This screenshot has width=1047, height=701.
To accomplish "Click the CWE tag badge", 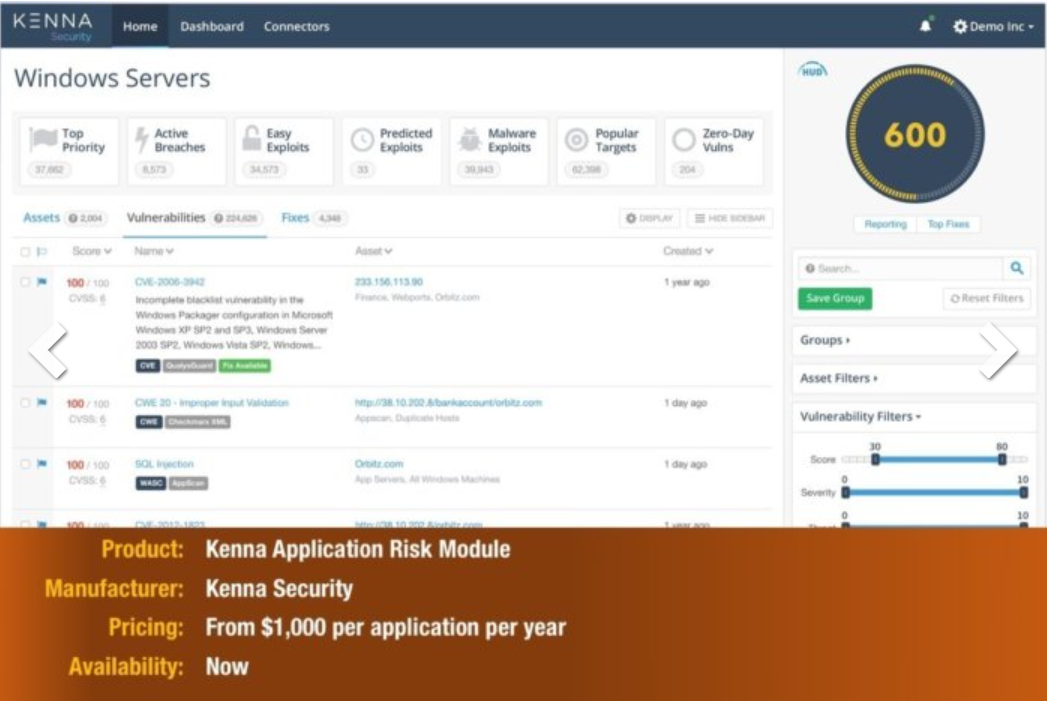I will [149, 422].
